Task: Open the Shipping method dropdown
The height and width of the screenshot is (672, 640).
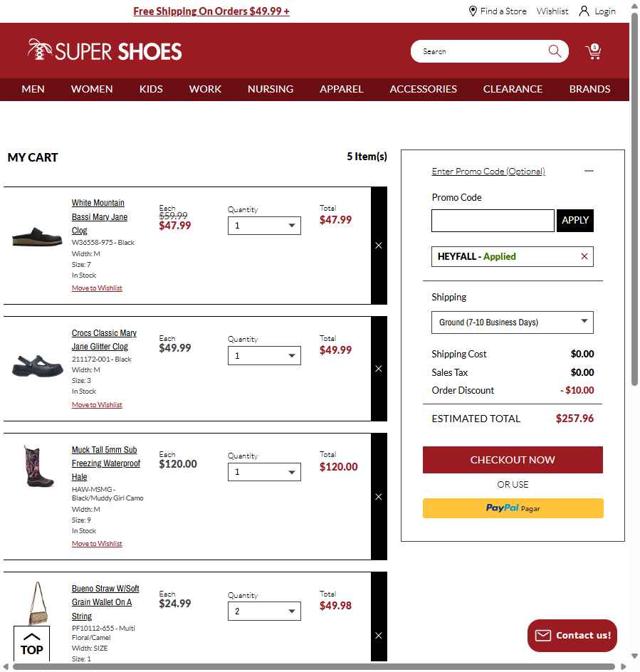Action: (512, 322)
